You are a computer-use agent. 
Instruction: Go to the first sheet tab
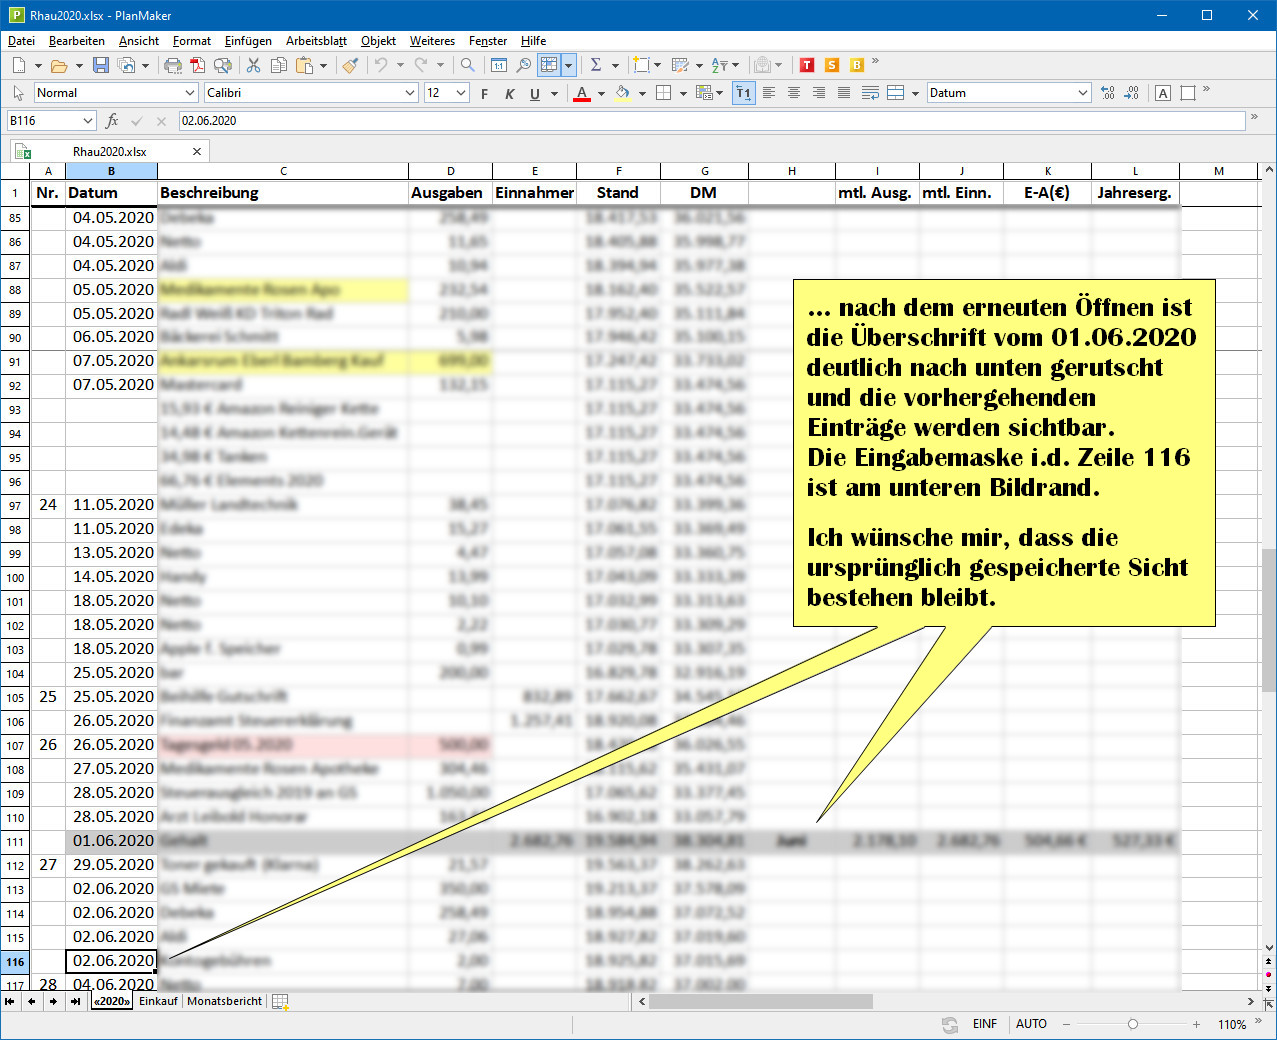tap(10, 1001)
